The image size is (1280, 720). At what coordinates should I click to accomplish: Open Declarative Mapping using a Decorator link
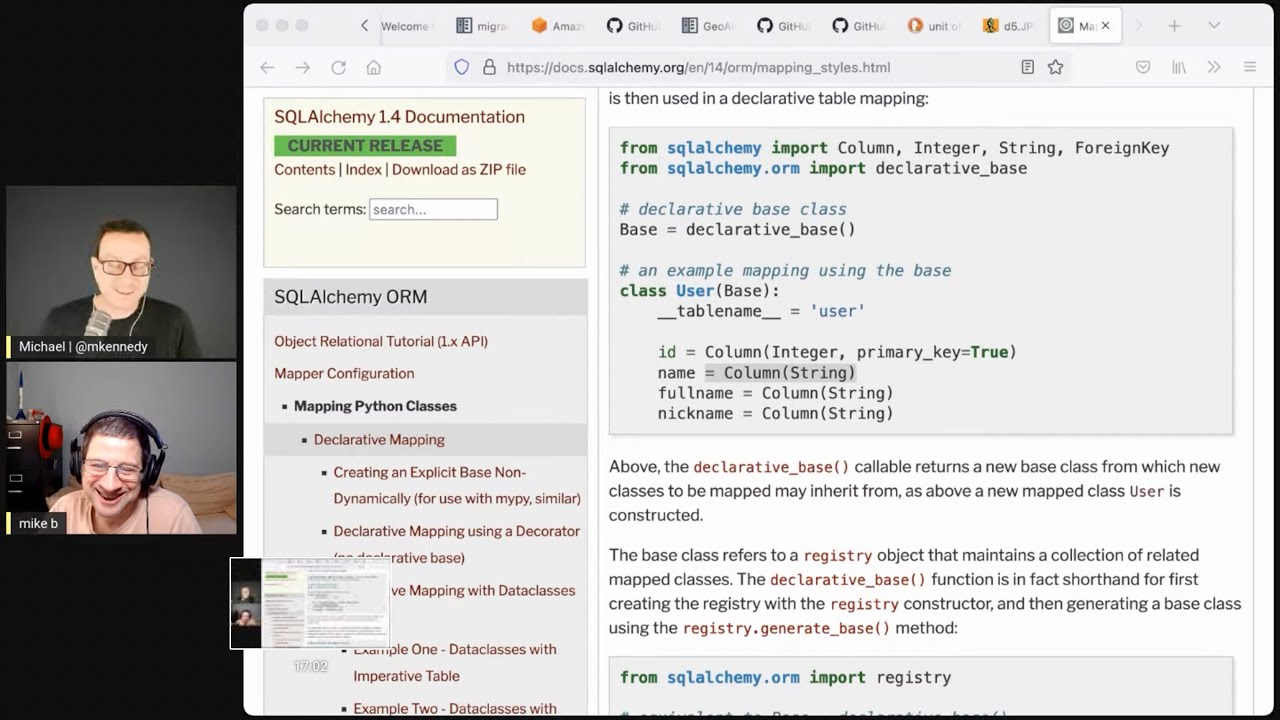click(x=456, y=531)
